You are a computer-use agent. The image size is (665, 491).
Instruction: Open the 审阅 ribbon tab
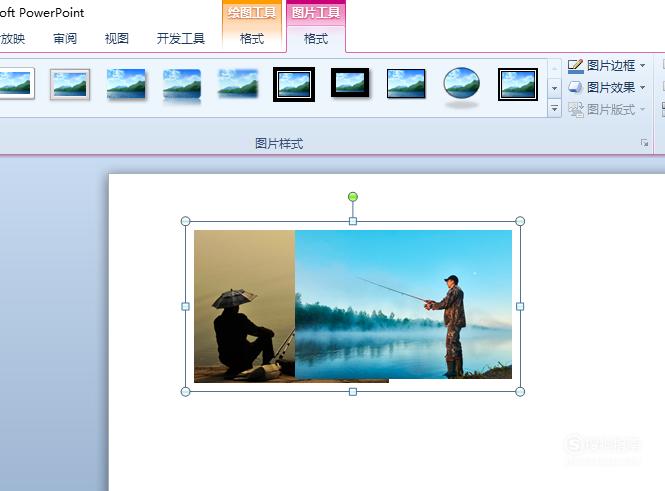pyautogui.click(x=65, y=39)
